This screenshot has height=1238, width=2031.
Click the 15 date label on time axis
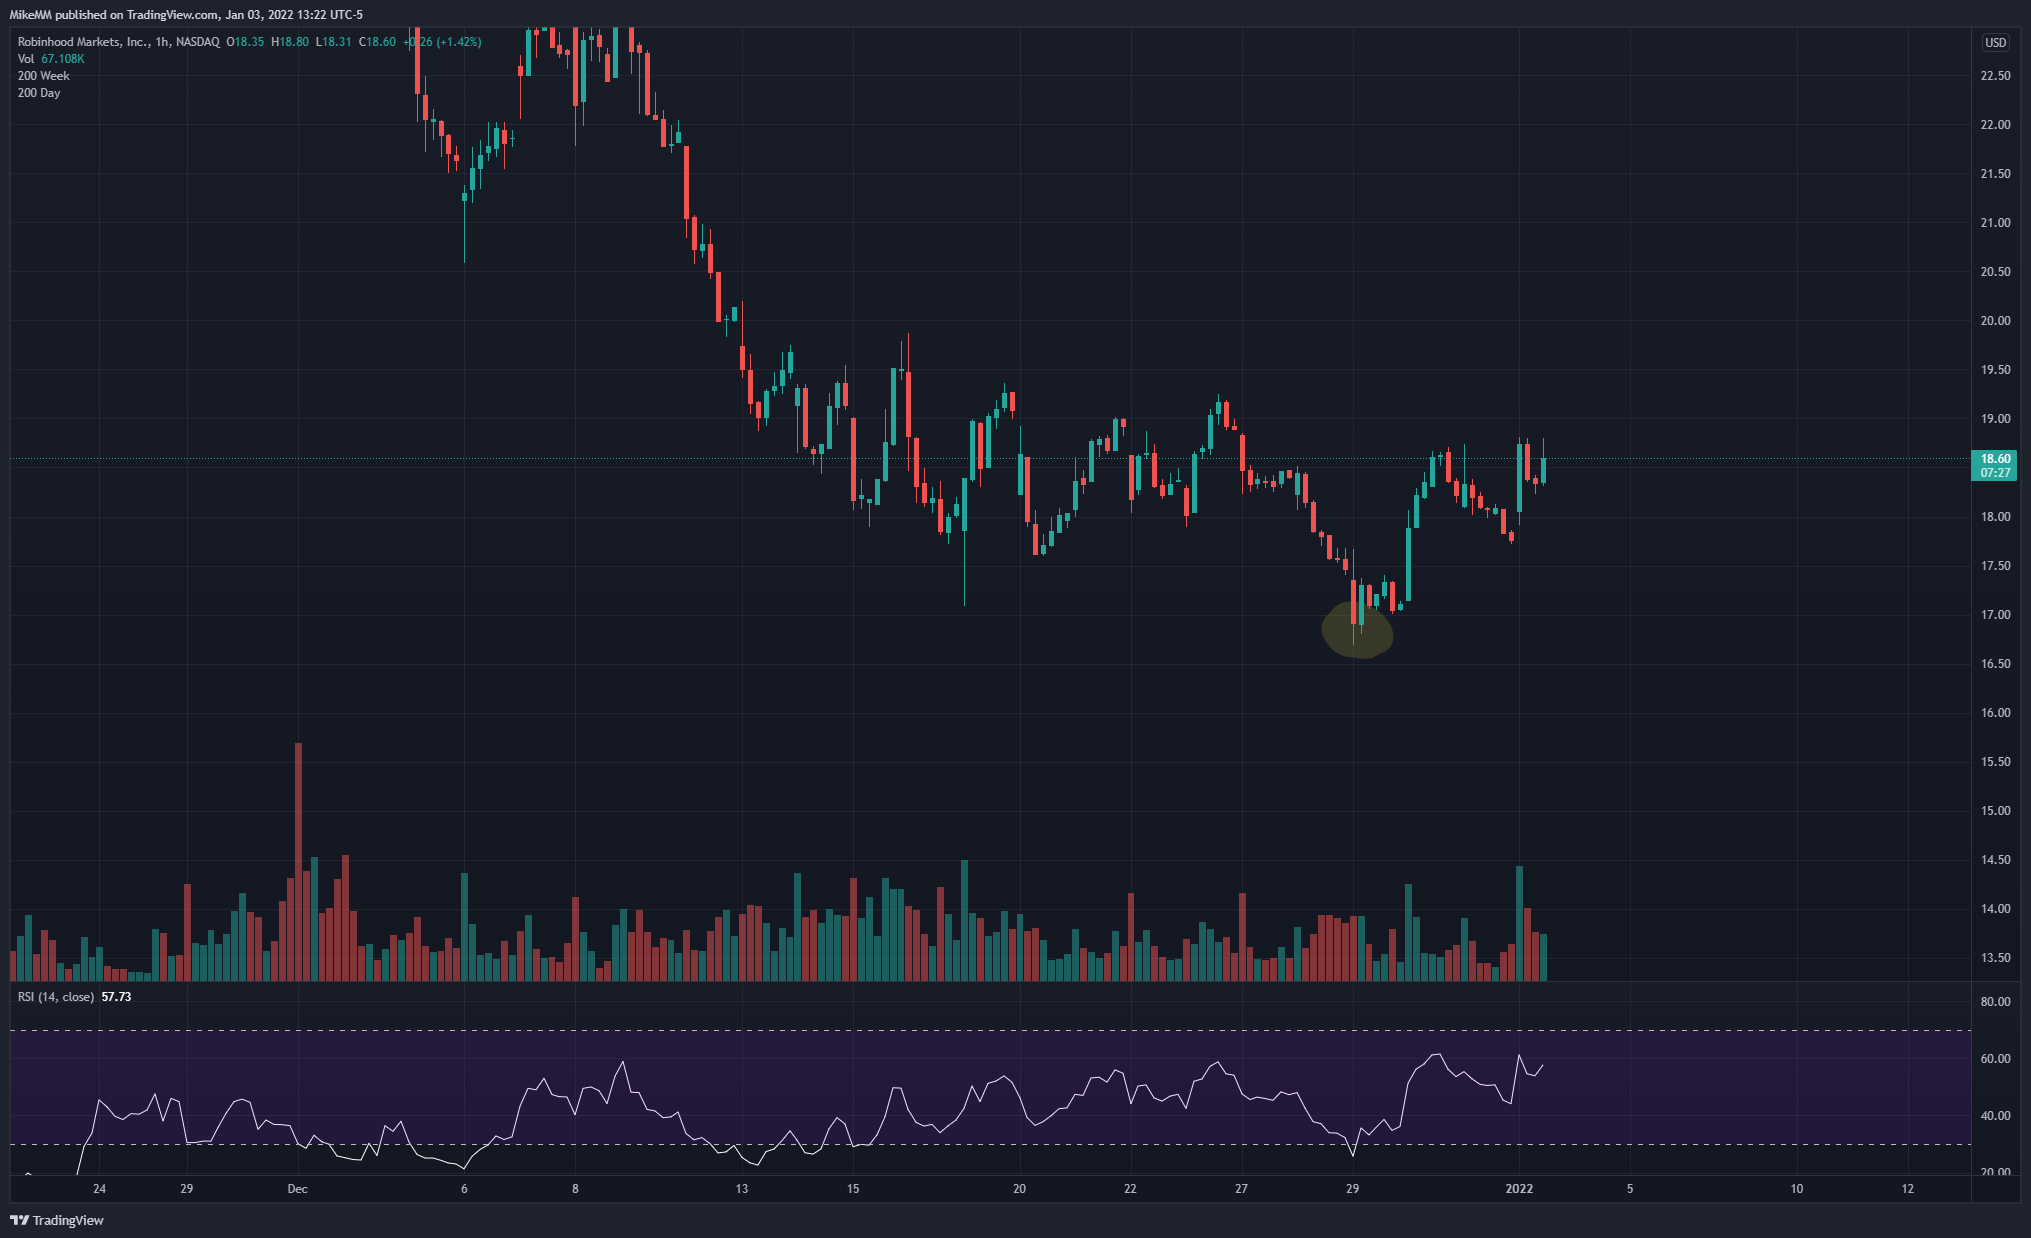pyautogui.click(x=853, y=1189)
